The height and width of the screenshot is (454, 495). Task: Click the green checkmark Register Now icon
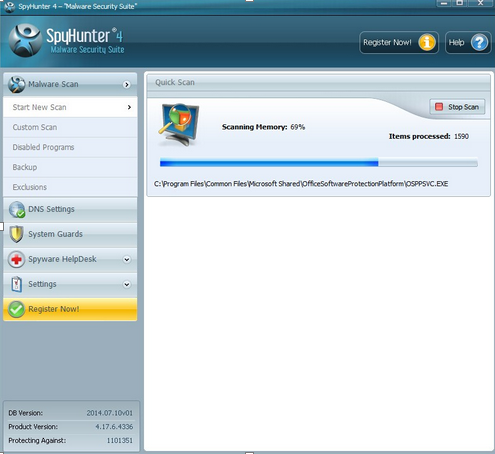pos(16,309)
